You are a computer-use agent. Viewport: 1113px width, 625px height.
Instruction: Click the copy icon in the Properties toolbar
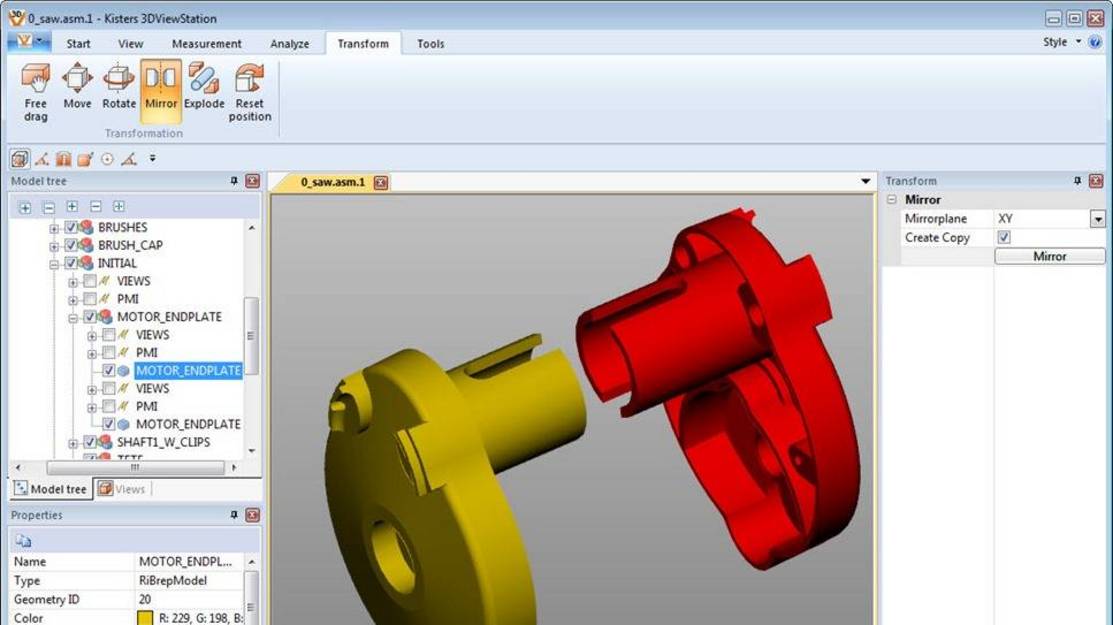tap(23, 541)
